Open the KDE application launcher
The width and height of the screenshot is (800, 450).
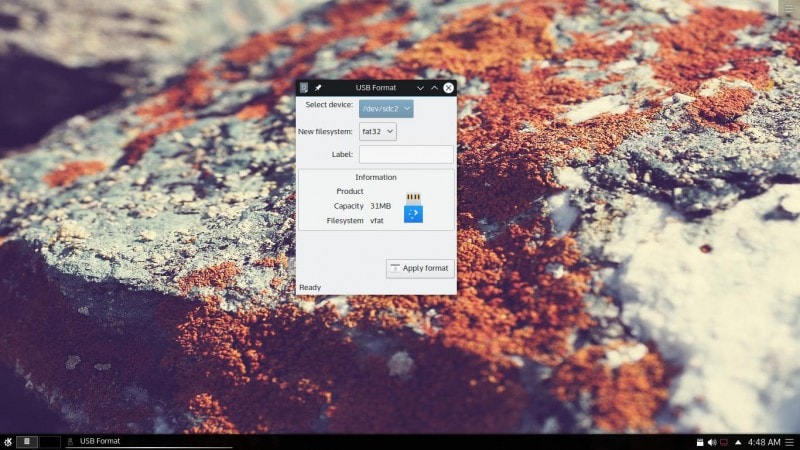click(8, 442)
